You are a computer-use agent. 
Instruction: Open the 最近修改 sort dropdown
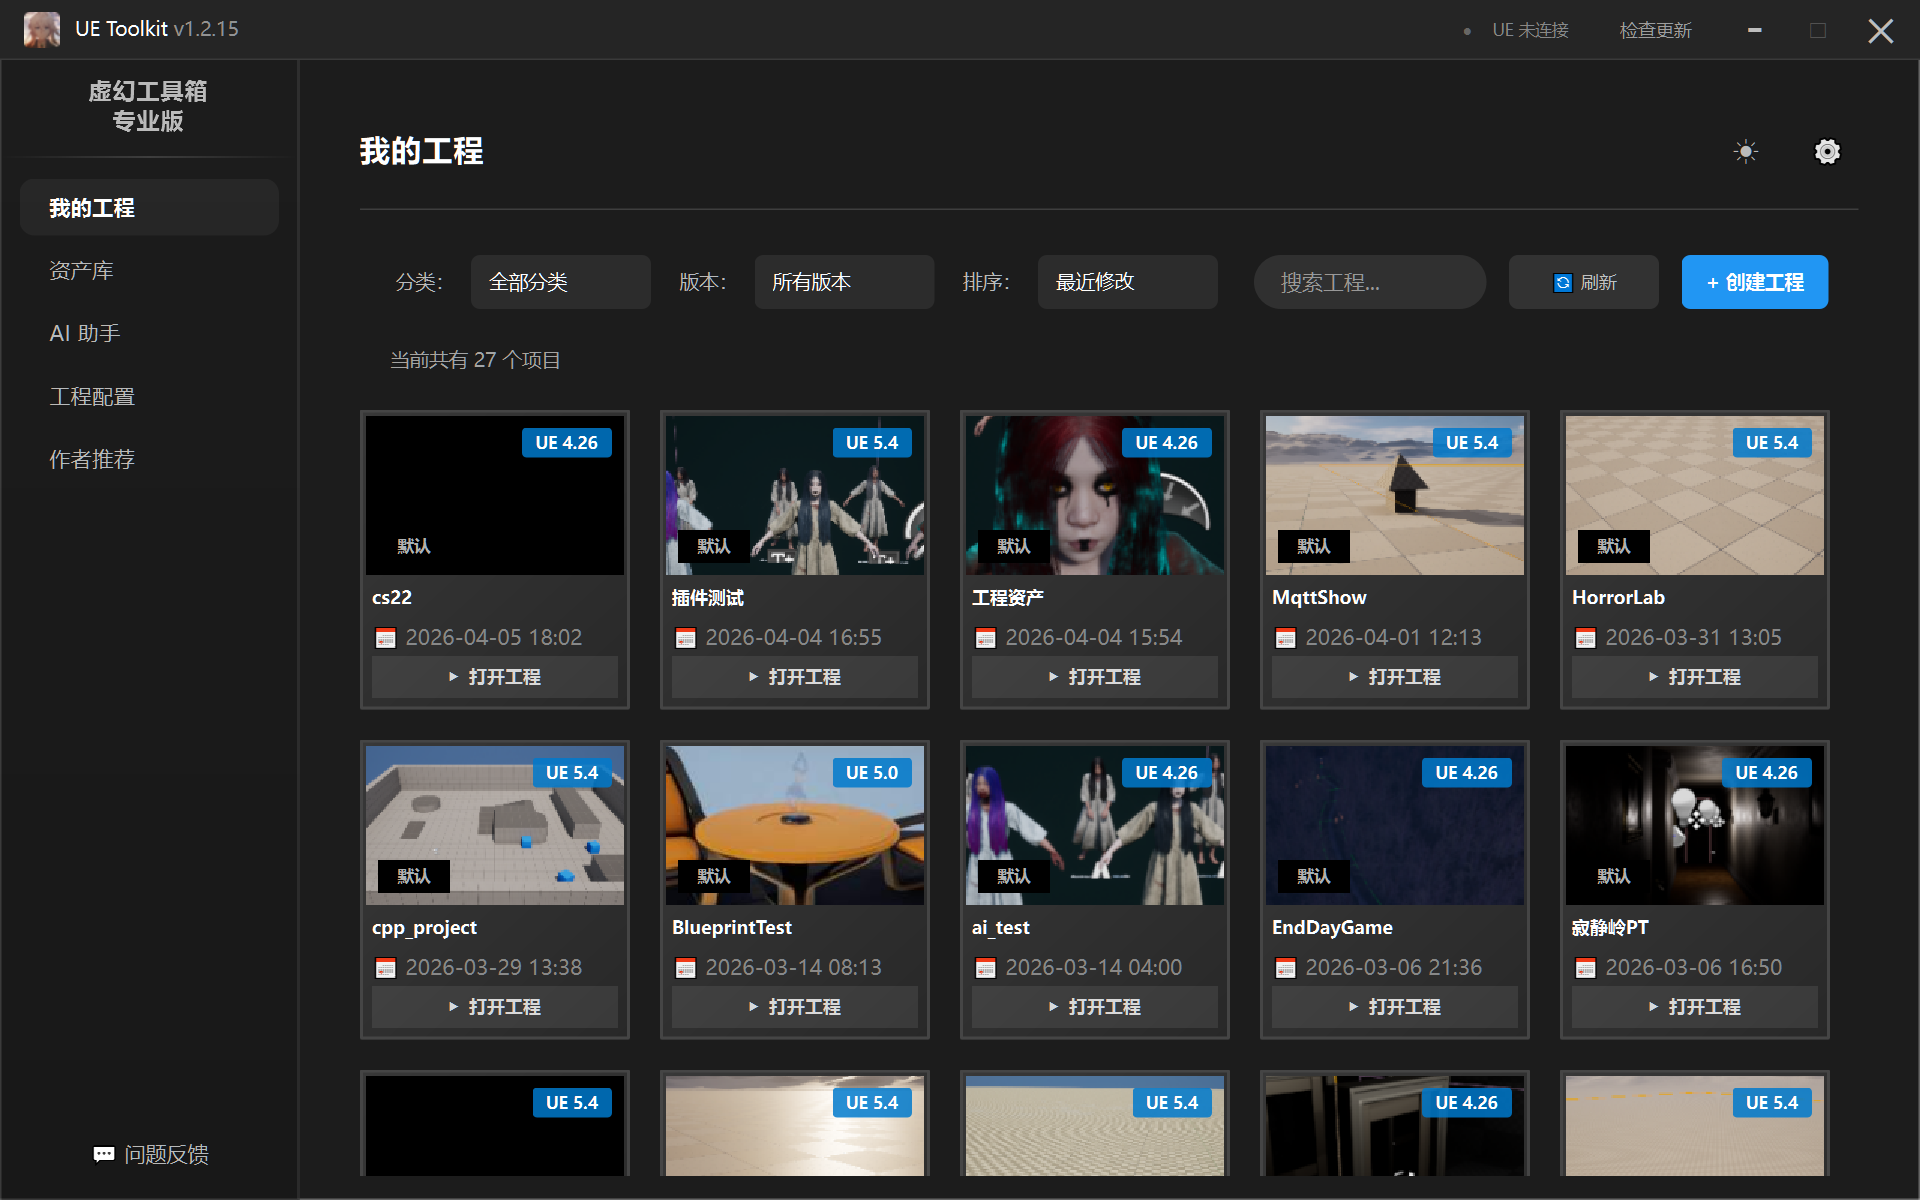coord(1127,282)
